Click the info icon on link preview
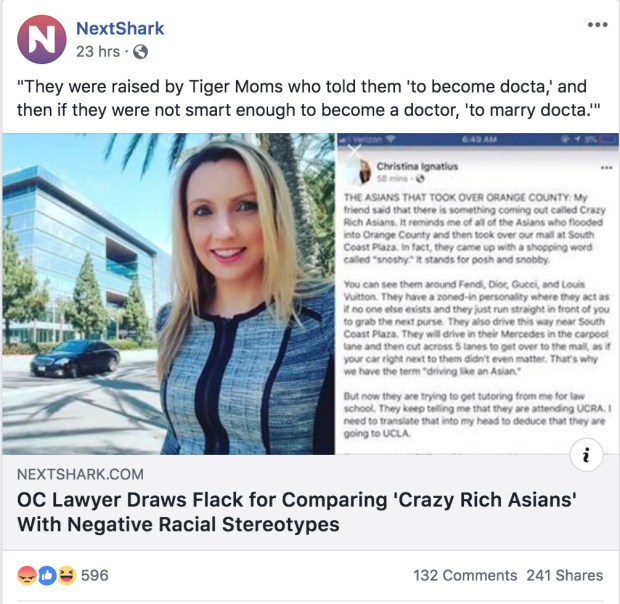The width and height of the screenshot is (620, 604). [x=588, y=456]
